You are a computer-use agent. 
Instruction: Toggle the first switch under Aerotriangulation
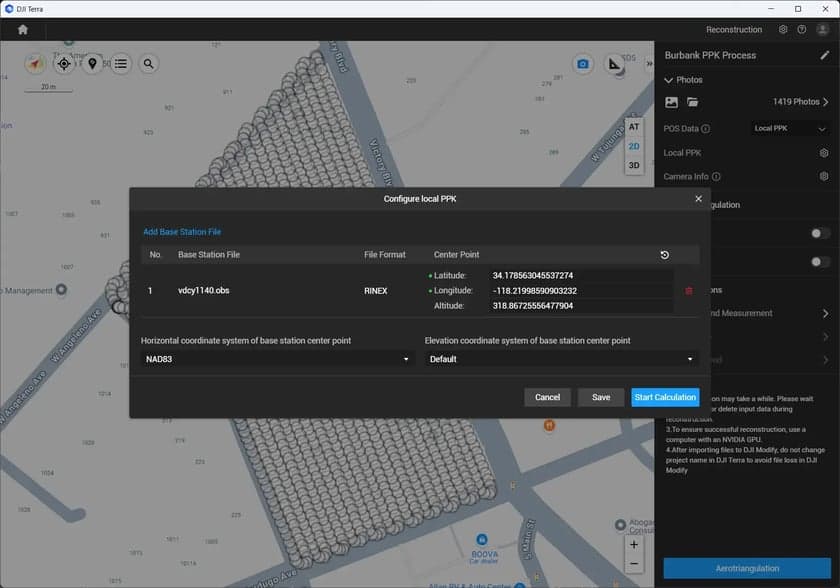click(820, 233)
